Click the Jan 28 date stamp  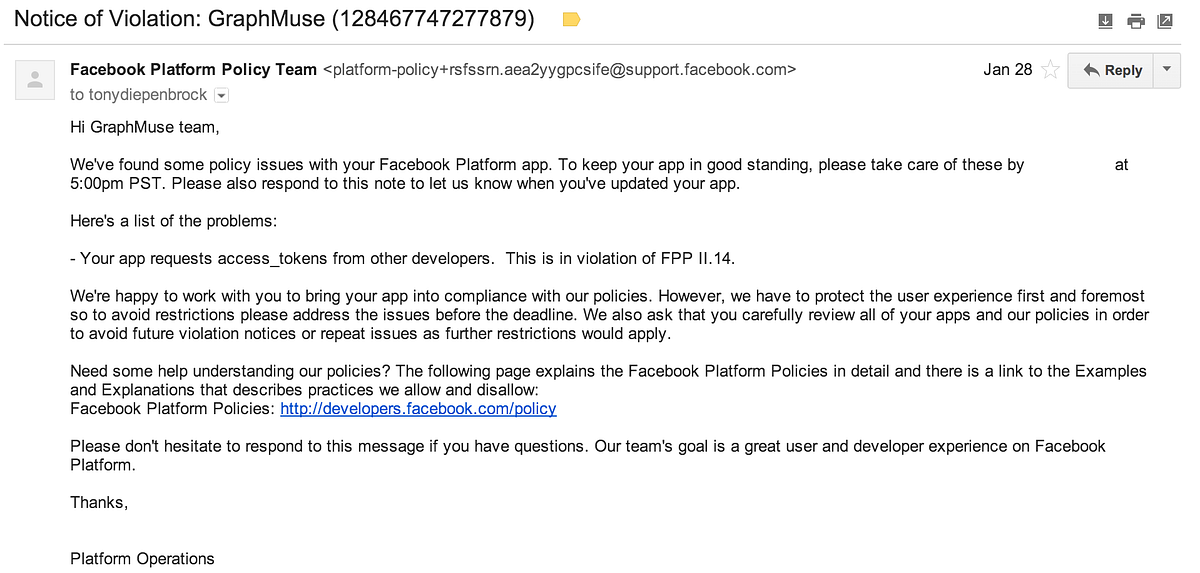1007,70
